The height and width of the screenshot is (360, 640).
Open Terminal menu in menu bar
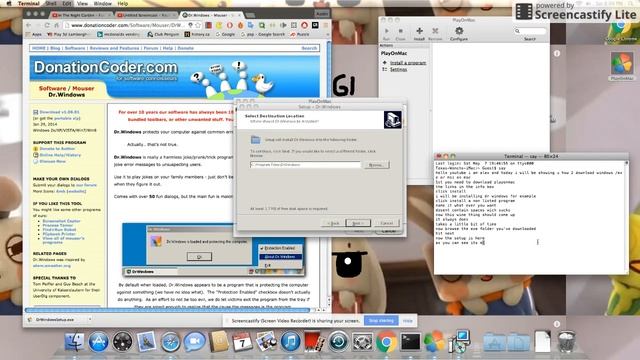29,3
